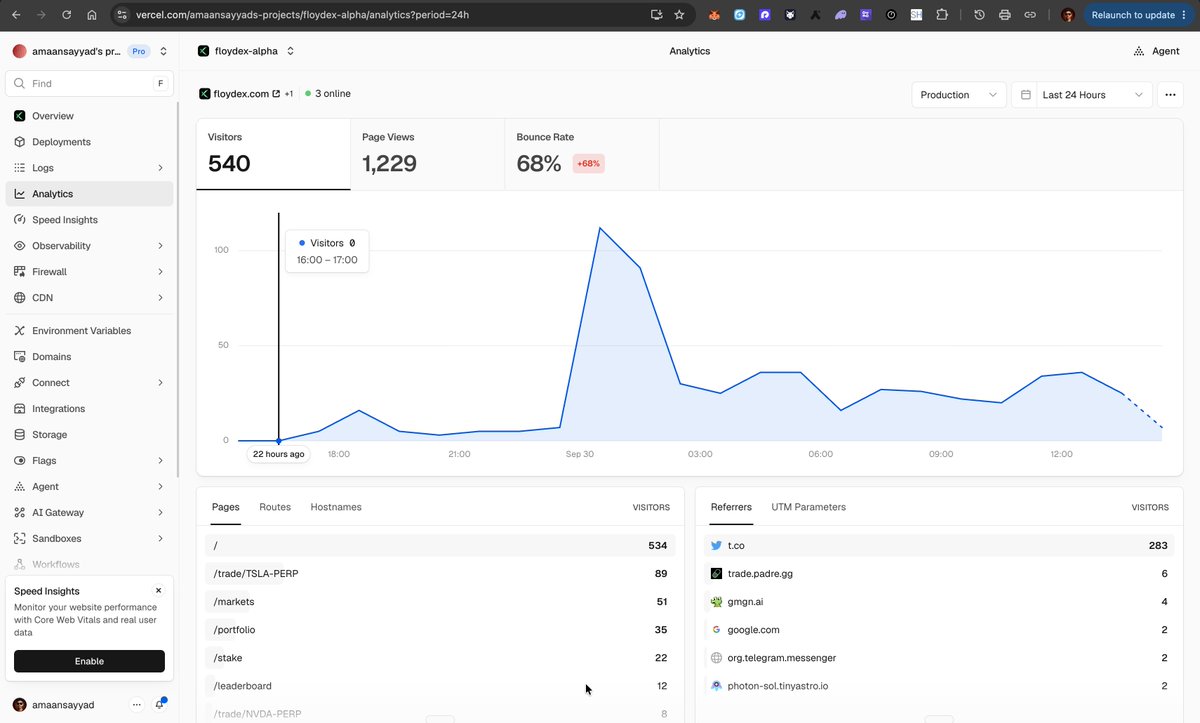Expand the Connect sidebar submenu
1200x723 pixels.
161,383
